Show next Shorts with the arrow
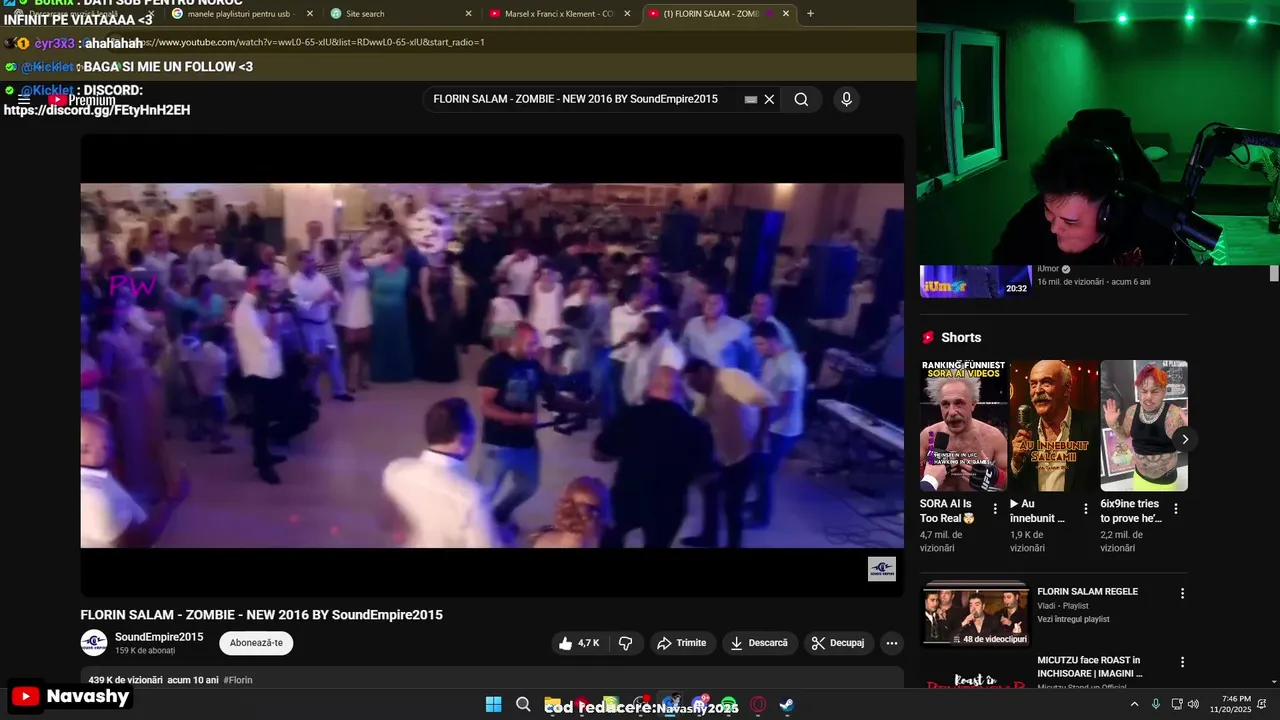 click(1185, 439)
